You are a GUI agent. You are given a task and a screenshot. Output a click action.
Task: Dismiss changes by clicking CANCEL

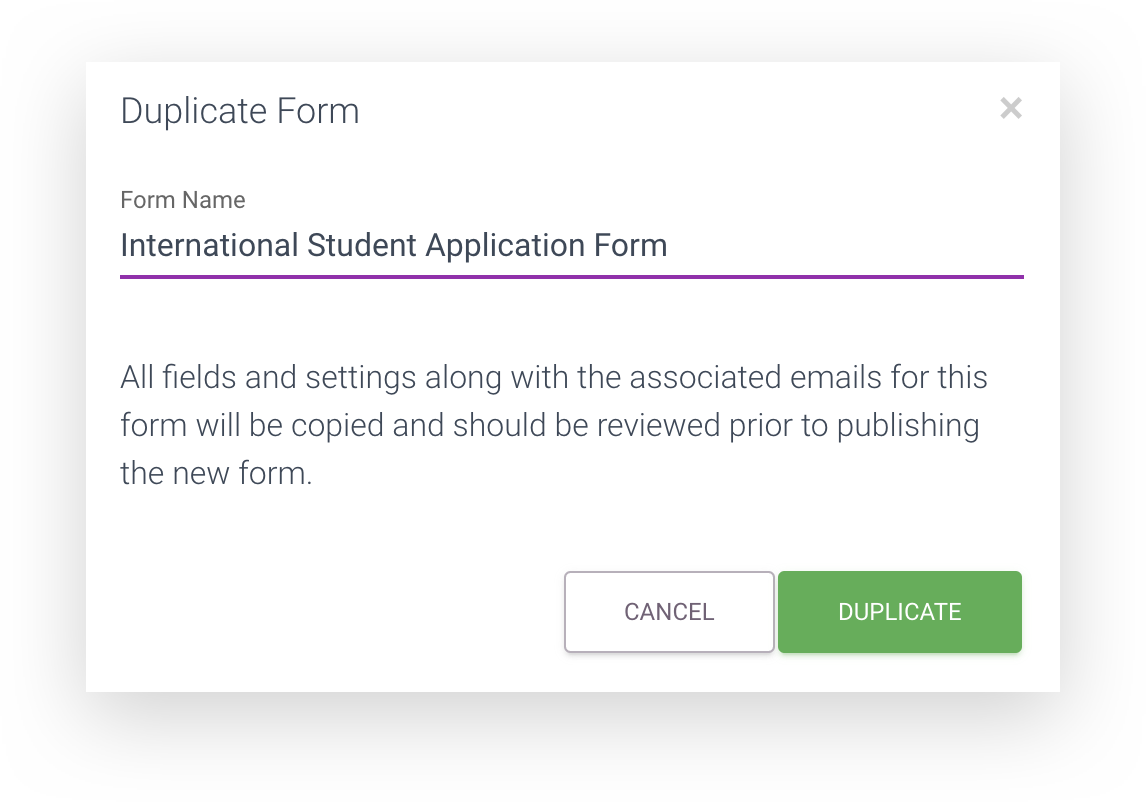point(668,611)
